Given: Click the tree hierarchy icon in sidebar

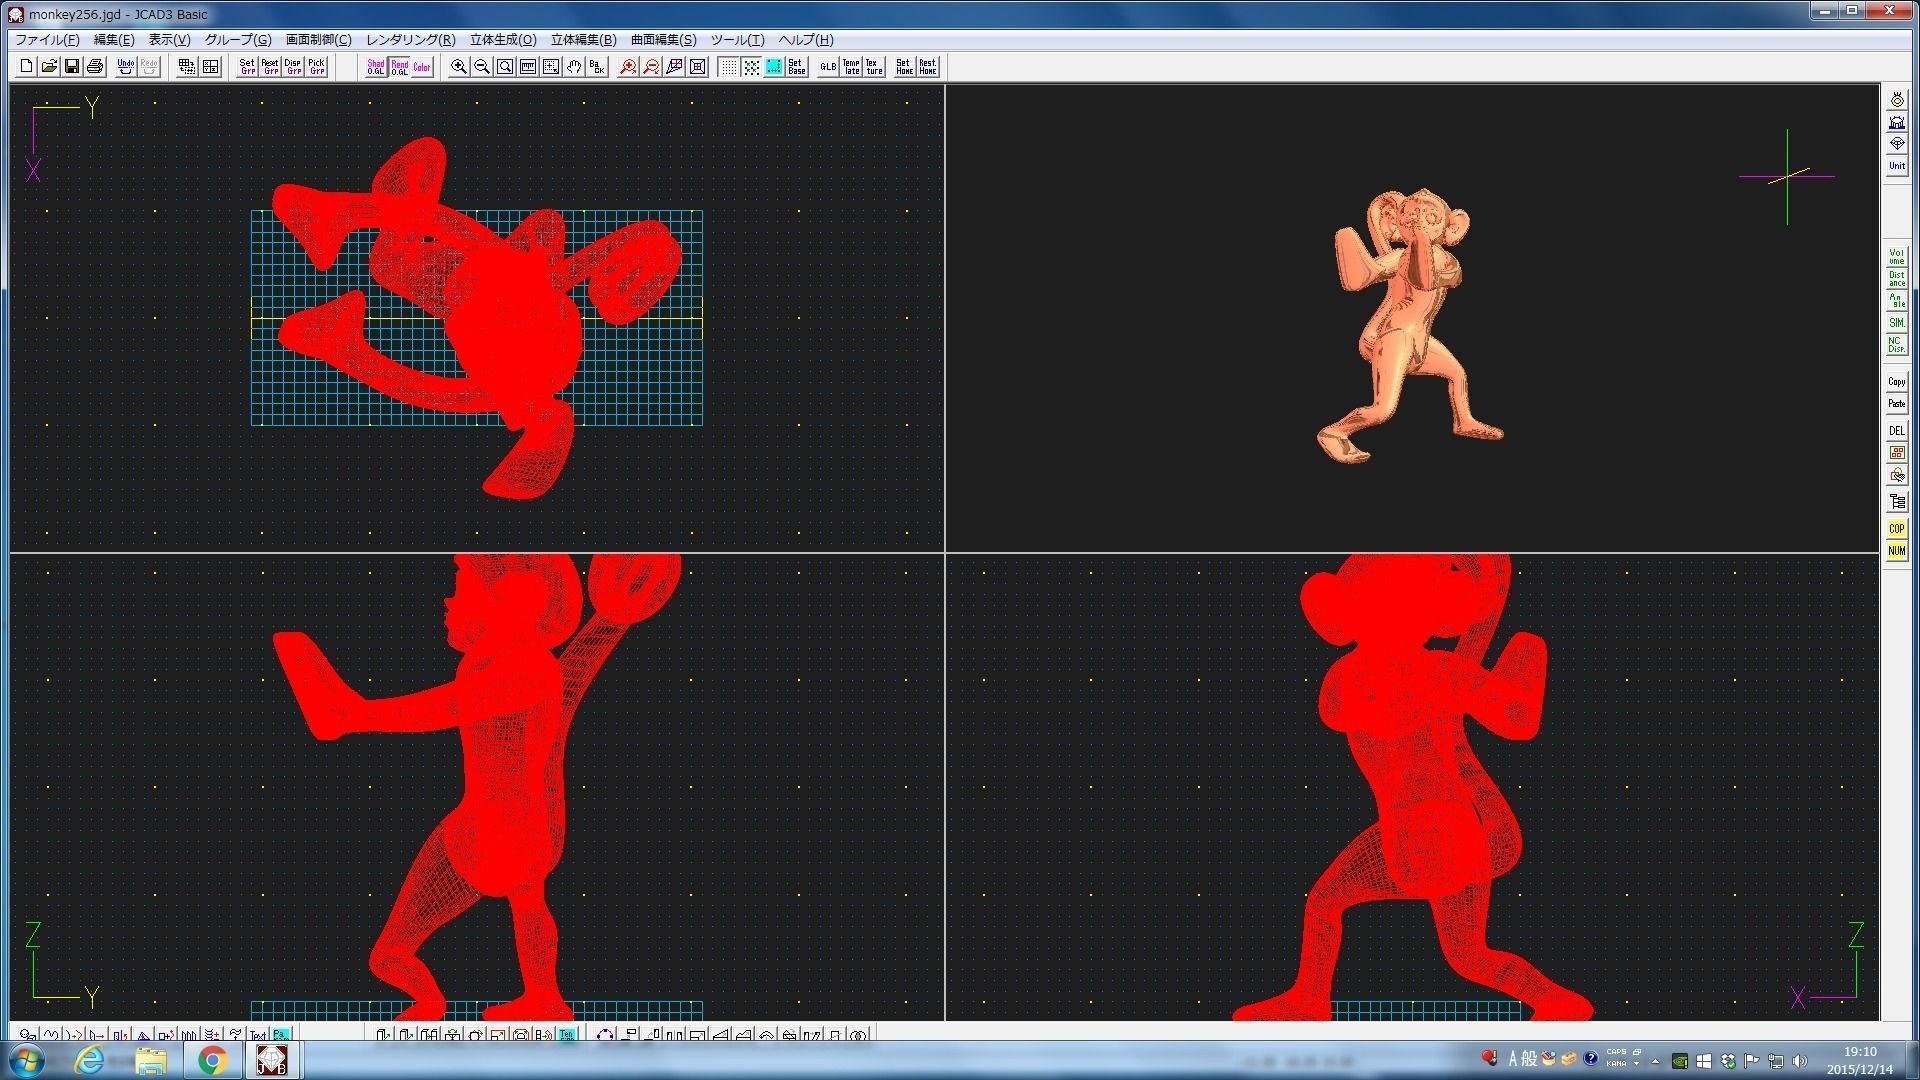Looking at the screenshot, I should point(1897,502).
